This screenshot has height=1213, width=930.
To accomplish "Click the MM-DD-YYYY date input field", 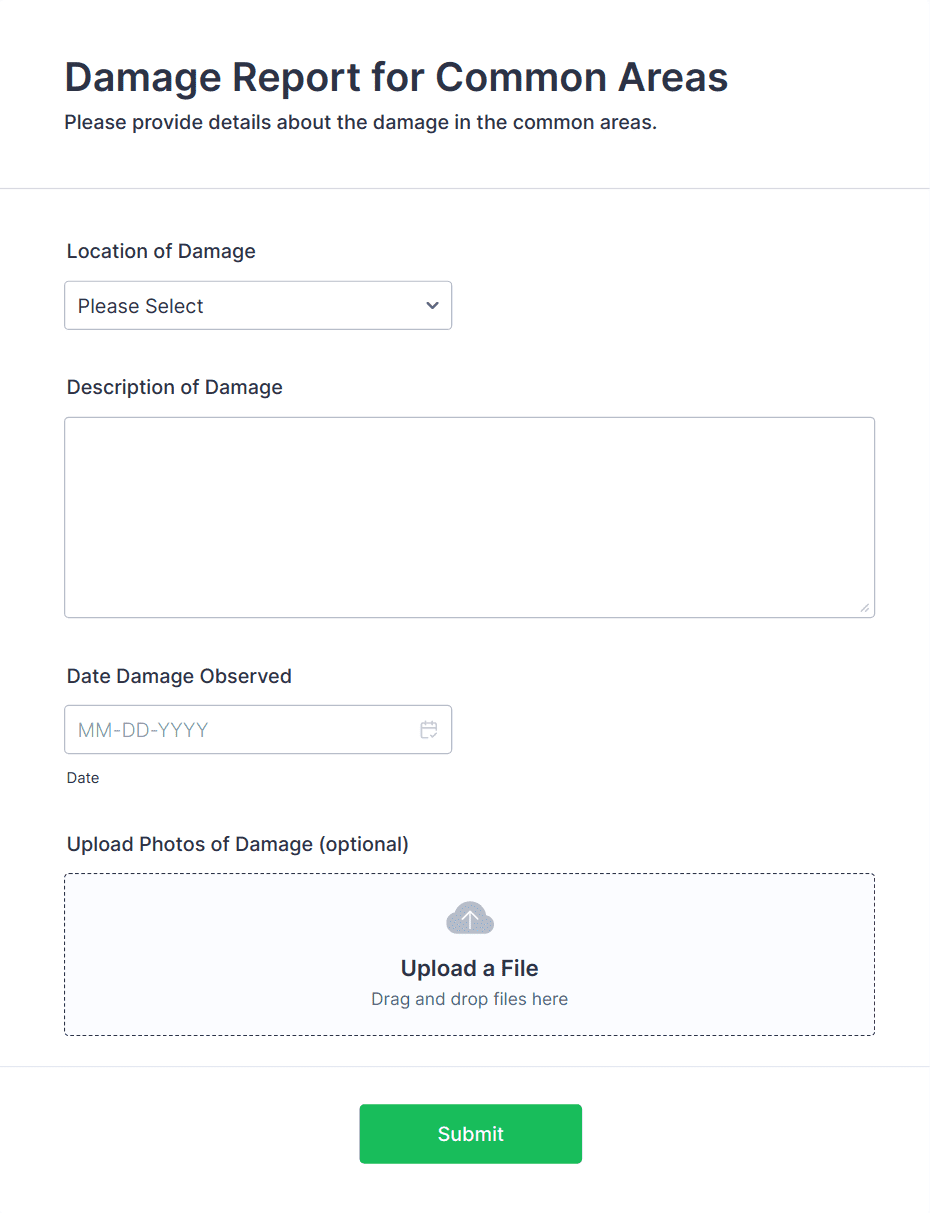I will point(240,730).
